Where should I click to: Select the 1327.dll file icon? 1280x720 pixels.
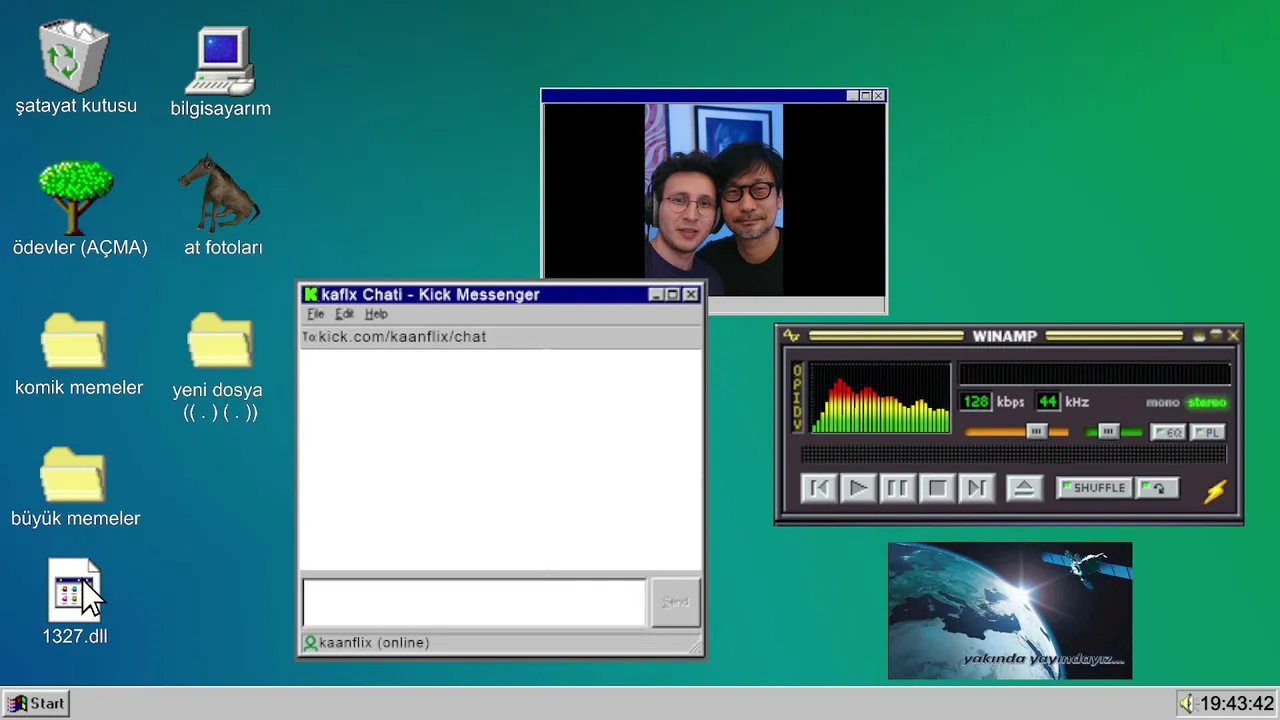[x=74, y=590]
